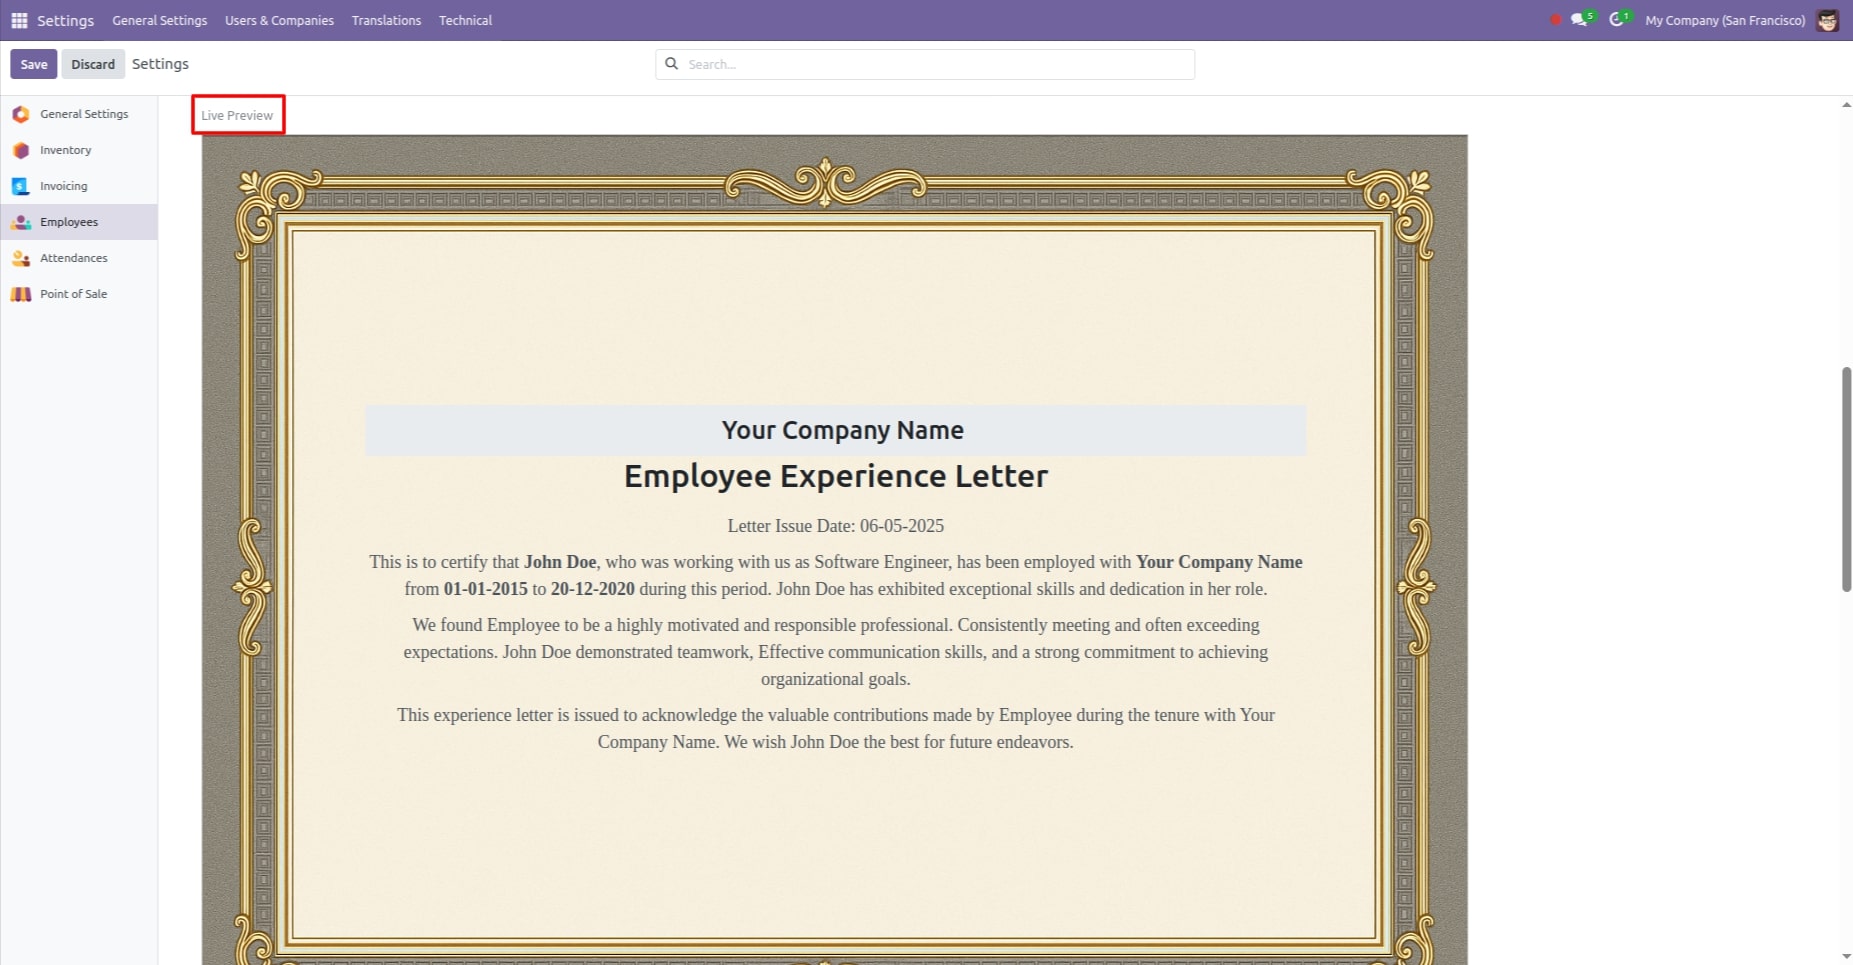
Task: Save the settings changes
Action: tap(33, 63)
